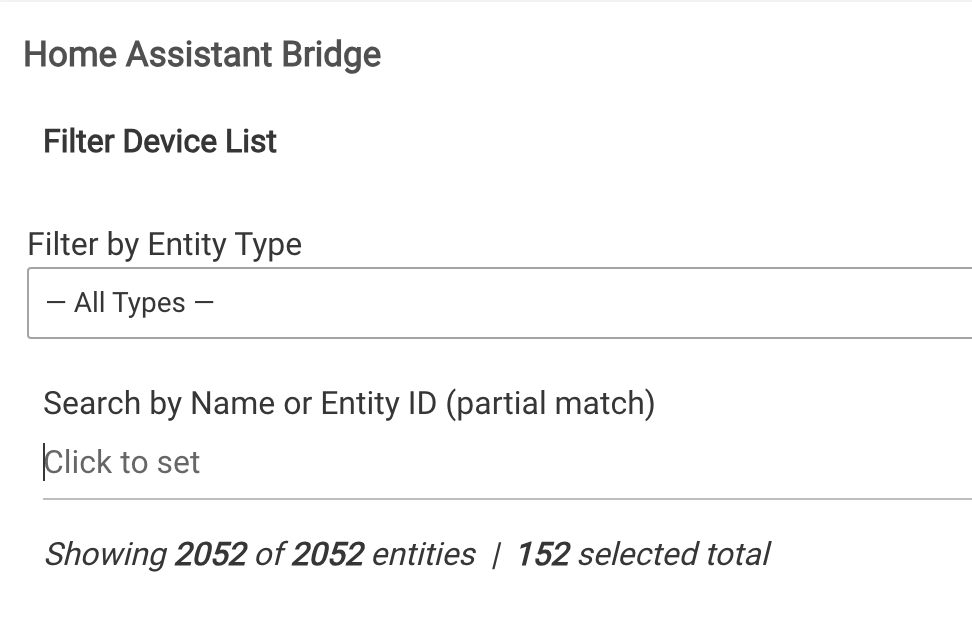Click the "Home Assistant Bridge" page title
This screenshot has width=972, height=617.
(202, 54)
